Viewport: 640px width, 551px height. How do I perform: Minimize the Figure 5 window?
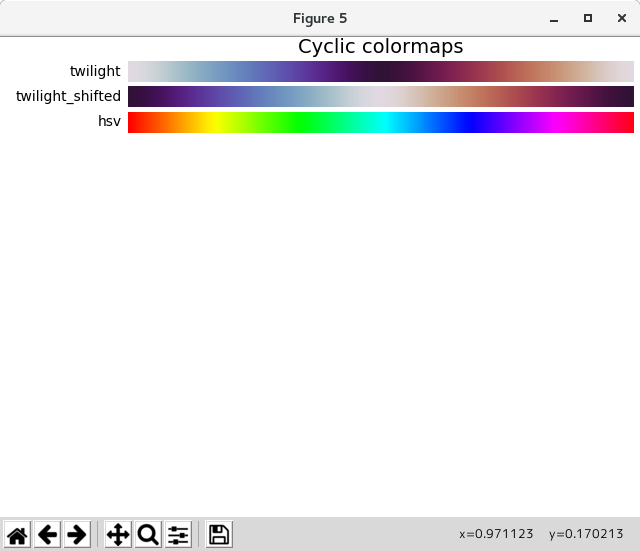pos(554,18)
